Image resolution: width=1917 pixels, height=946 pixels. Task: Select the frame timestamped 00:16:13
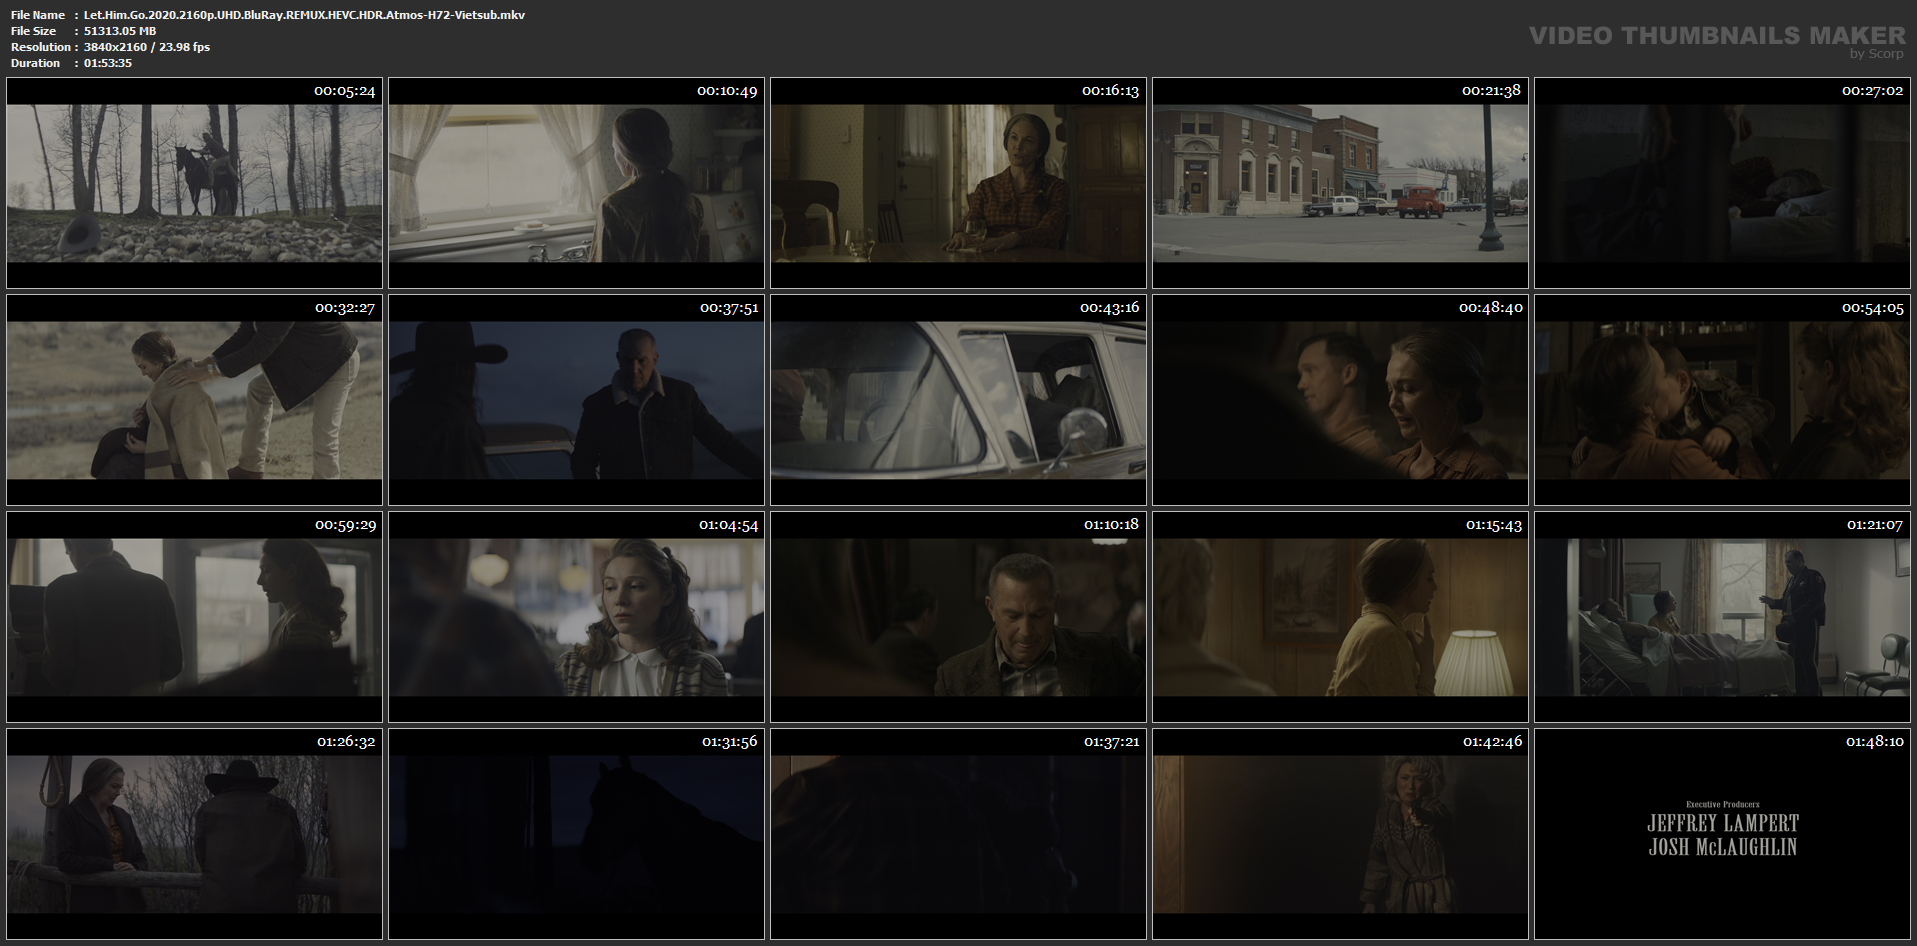[x=959, y=183]
